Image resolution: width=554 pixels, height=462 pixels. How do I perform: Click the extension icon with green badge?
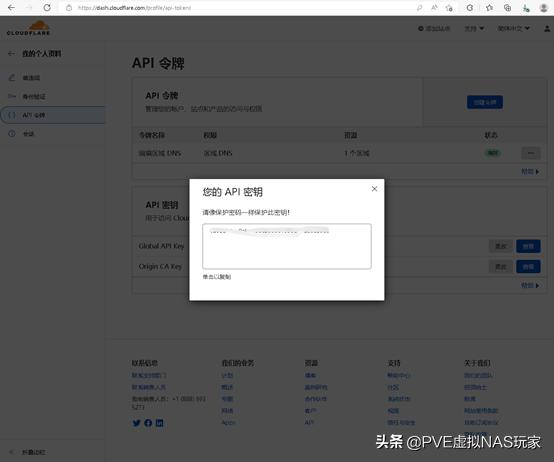pyautogui.click(x=526, y=8)
